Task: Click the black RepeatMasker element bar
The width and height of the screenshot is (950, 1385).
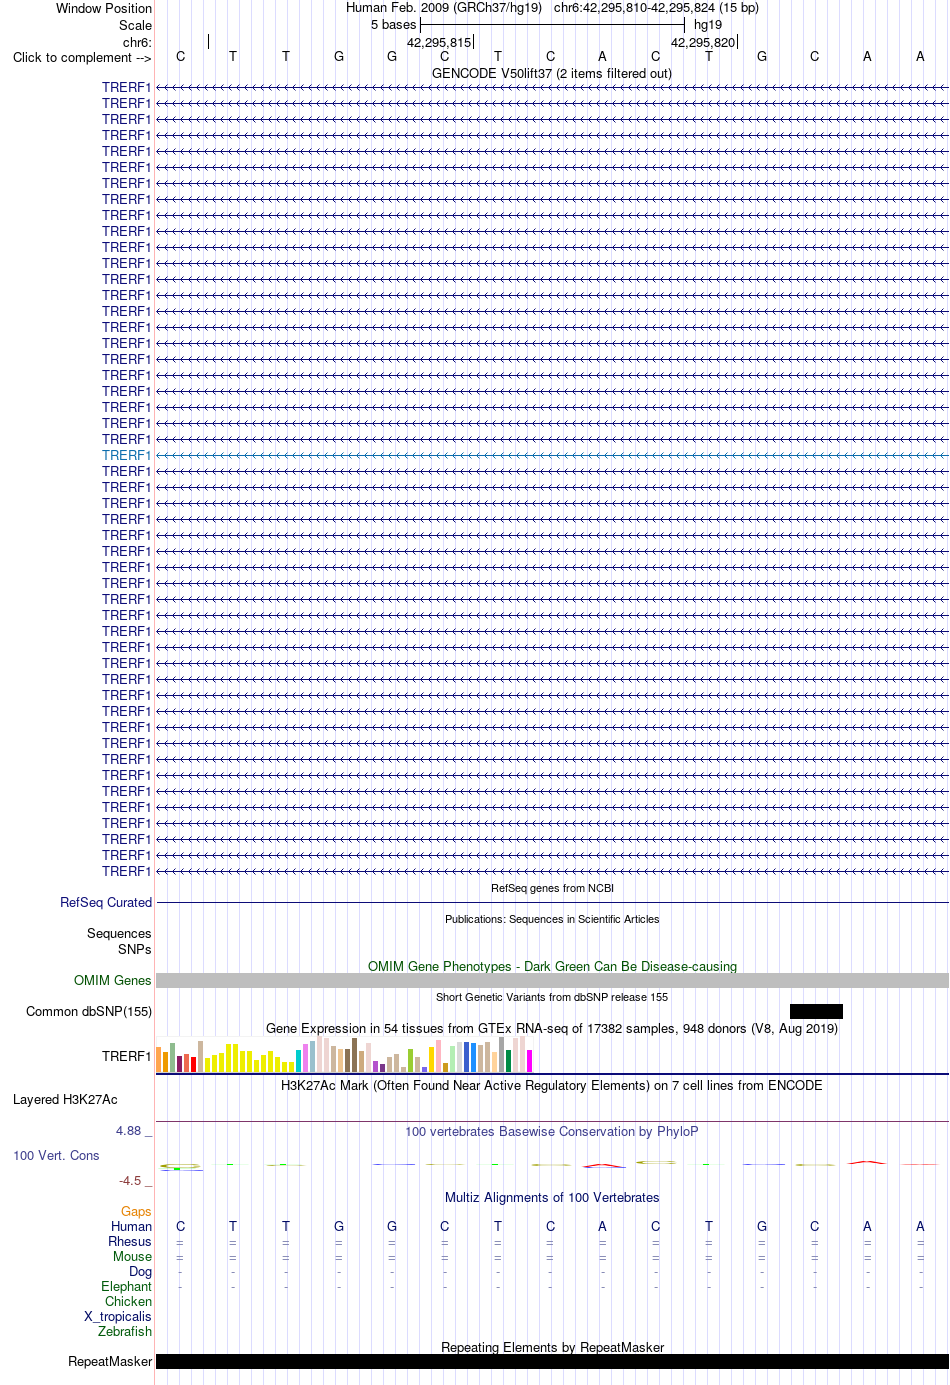Action: pos(552,1361)
